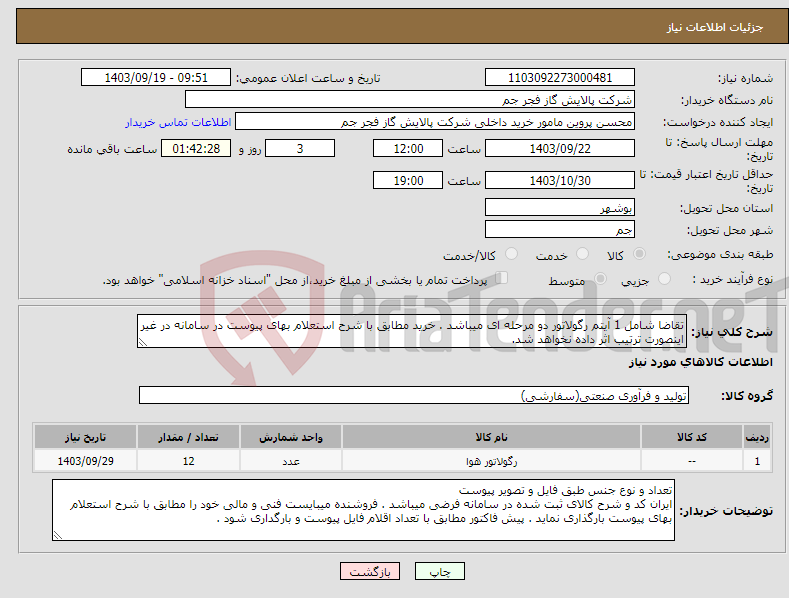Click the چاپ (print) button
Viewport: 789px width, 598px height.
tap(439, 571)
